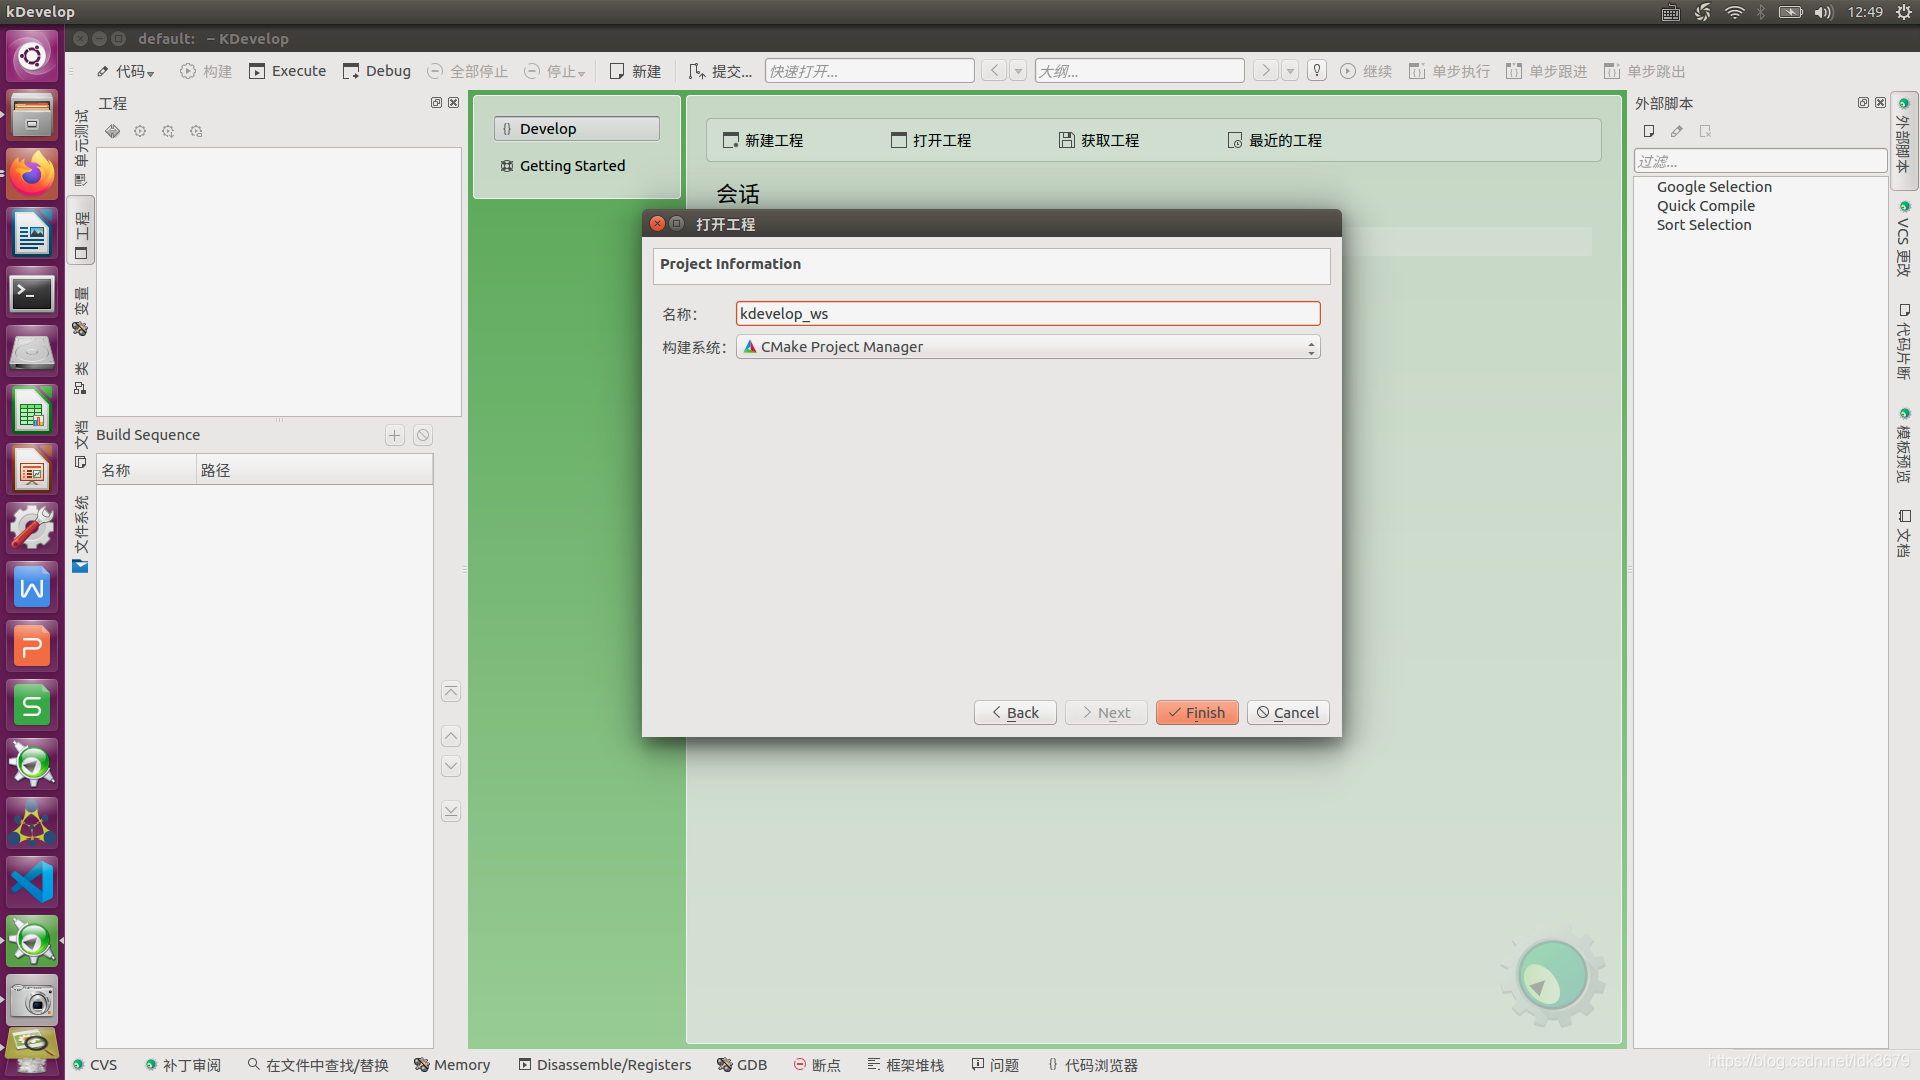Screen dimensions: 1920x1080
Task: Click the 提交 (Commit) toolbar icon
Action: [720, 71]
